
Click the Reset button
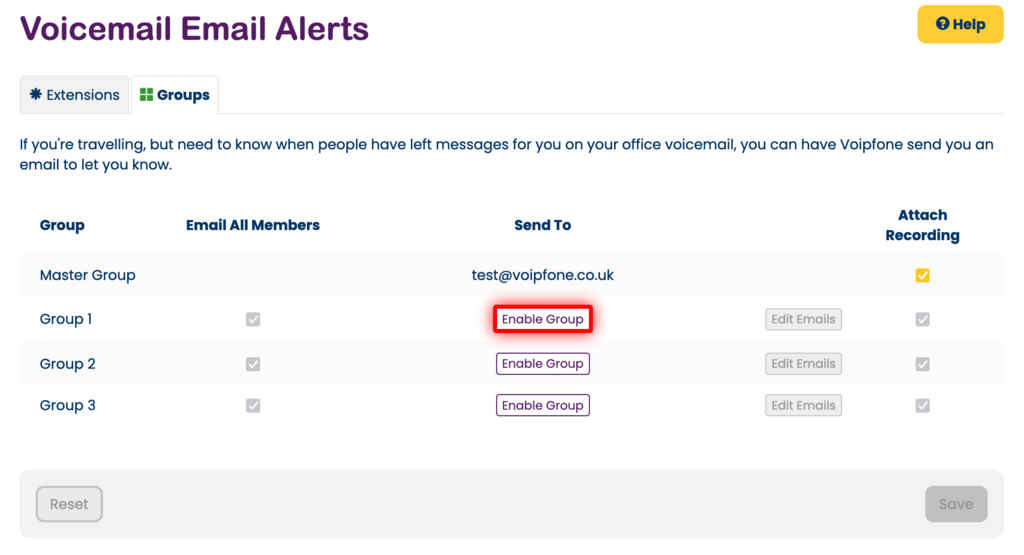(x=69, y=504)
